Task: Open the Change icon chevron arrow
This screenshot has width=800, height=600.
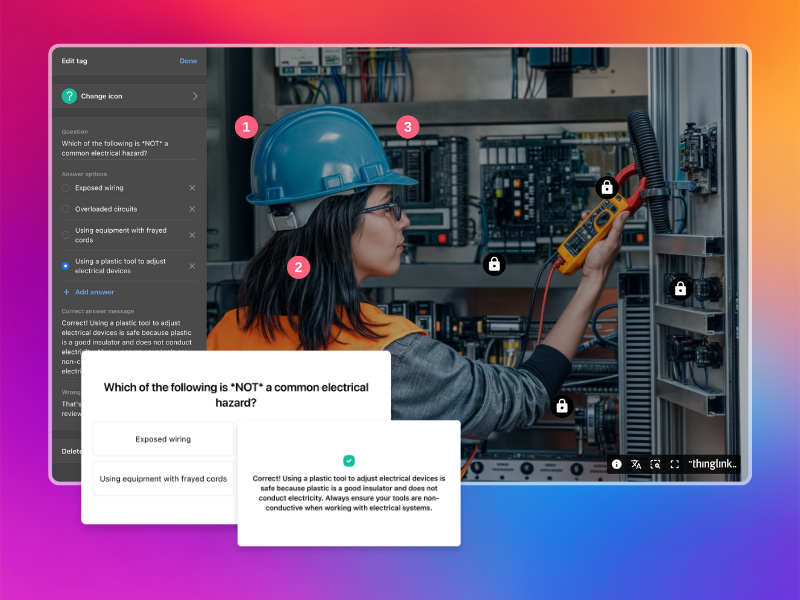Action: (195, 96)
